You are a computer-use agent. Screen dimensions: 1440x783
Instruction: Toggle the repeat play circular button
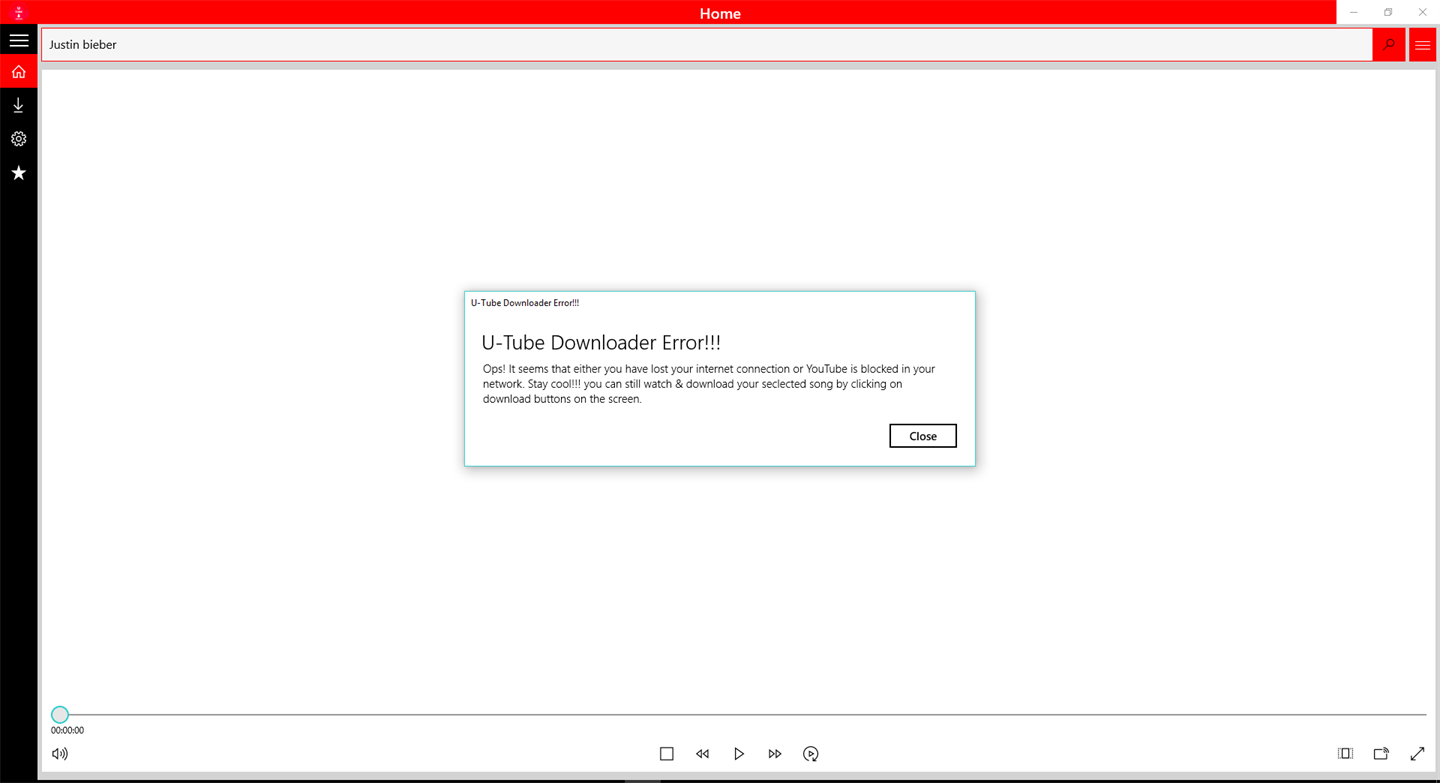coord(811,754)
